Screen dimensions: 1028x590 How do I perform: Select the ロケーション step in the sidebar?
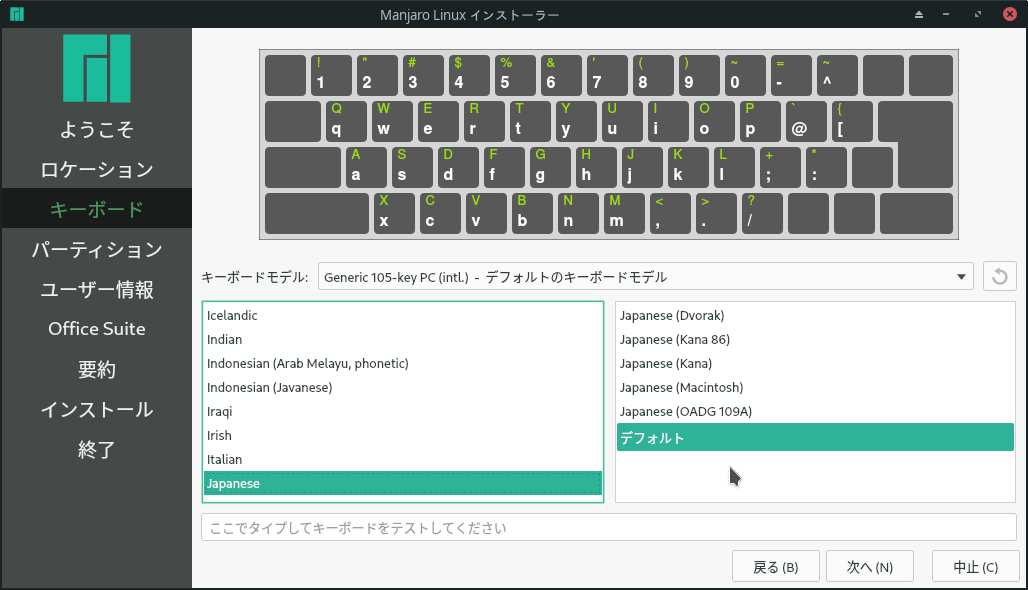(x=96, y=169)
